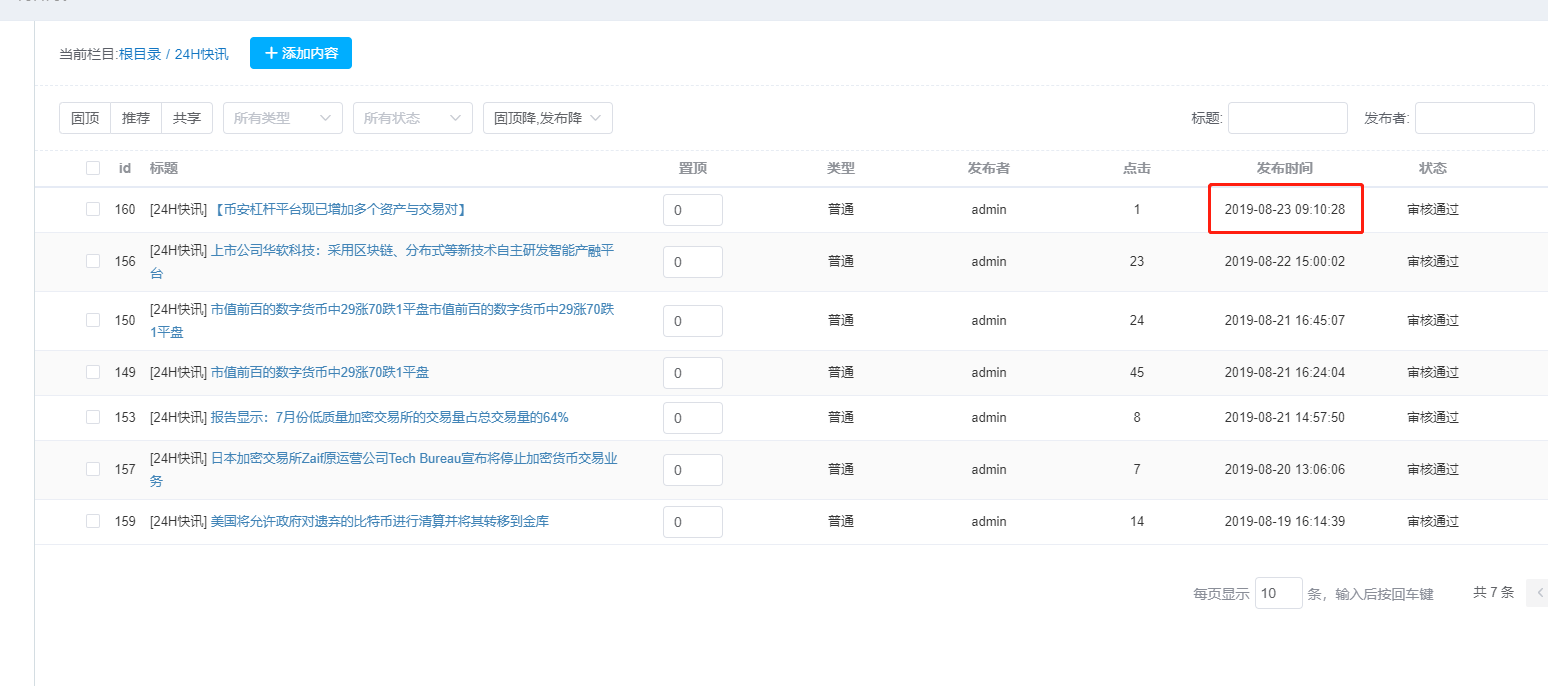This screenshot has height=686, width=1548.
Task: Click the 标题 search input field
Action: 1287,118
